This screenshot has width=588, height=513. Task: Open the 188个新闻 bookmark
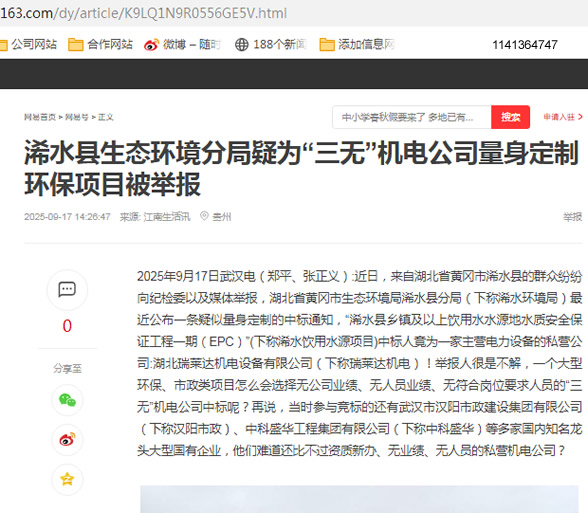[x=271, y=45]
